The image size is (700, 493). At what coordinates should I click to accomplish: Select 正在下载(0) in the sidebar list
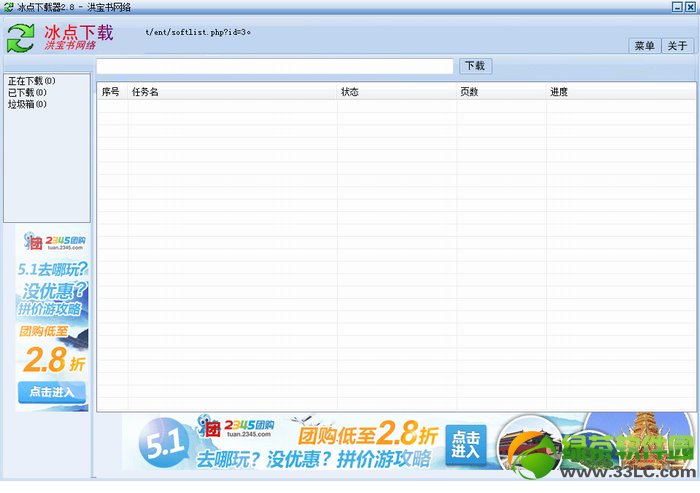tap(32, 81)
